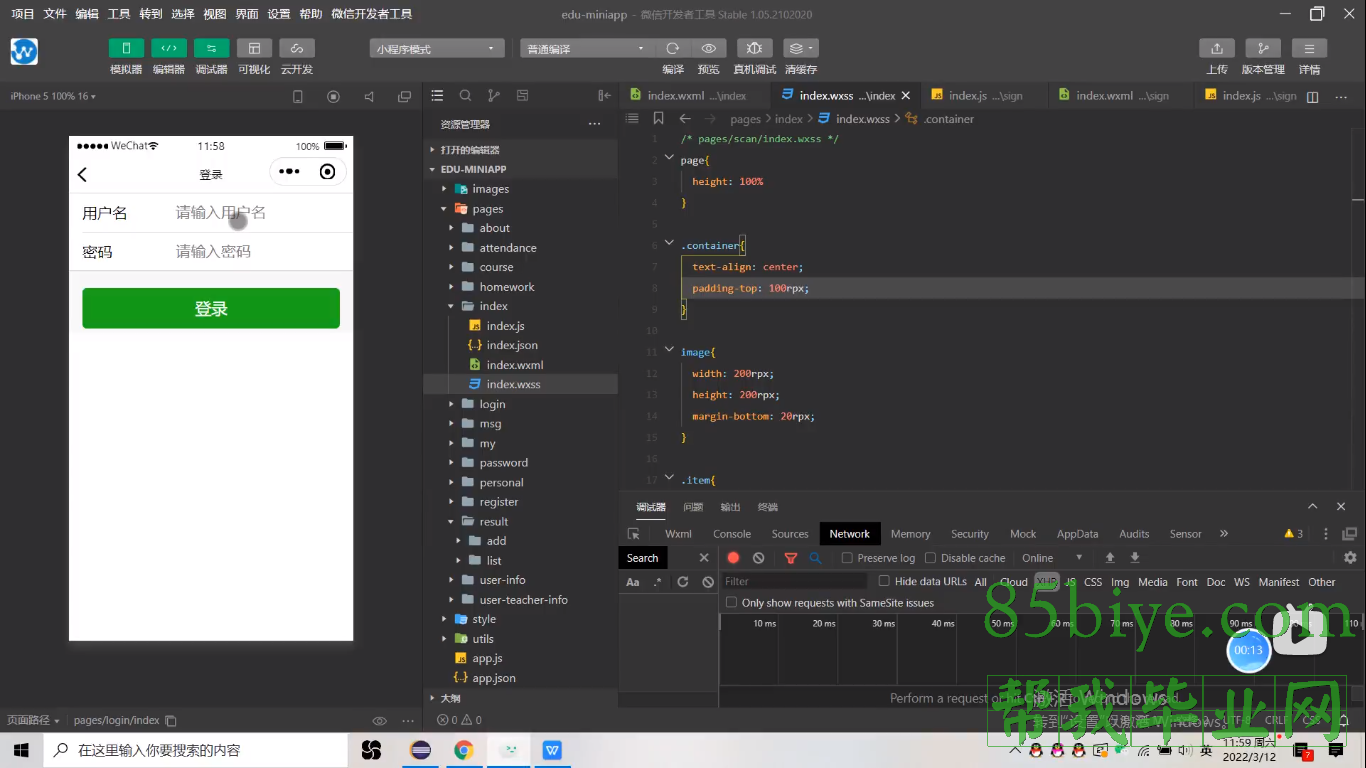The height and width of the screenshot is (768, 1366).
Task: Toggle the network filter funnel icon
Action: pyautogui.click(x=791, y=558)
